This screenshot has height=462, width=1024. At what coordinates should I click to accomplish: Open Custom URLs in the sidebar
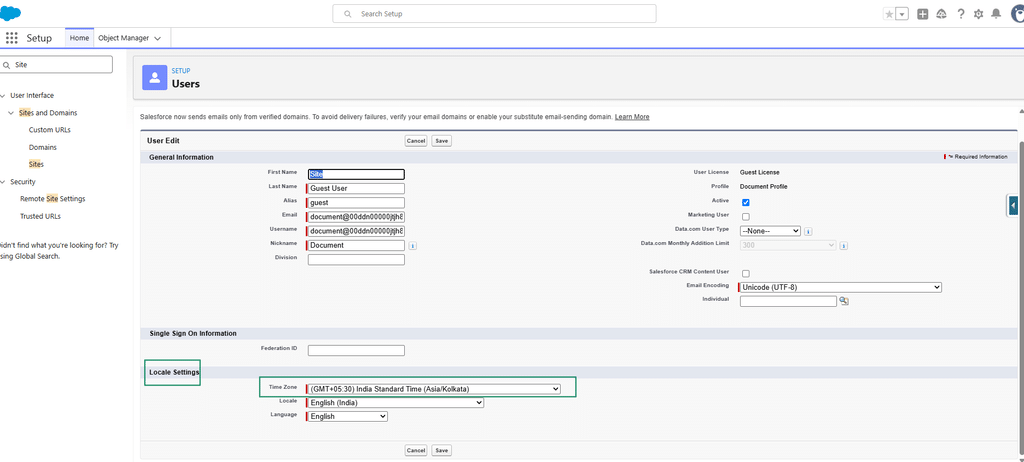50,130
